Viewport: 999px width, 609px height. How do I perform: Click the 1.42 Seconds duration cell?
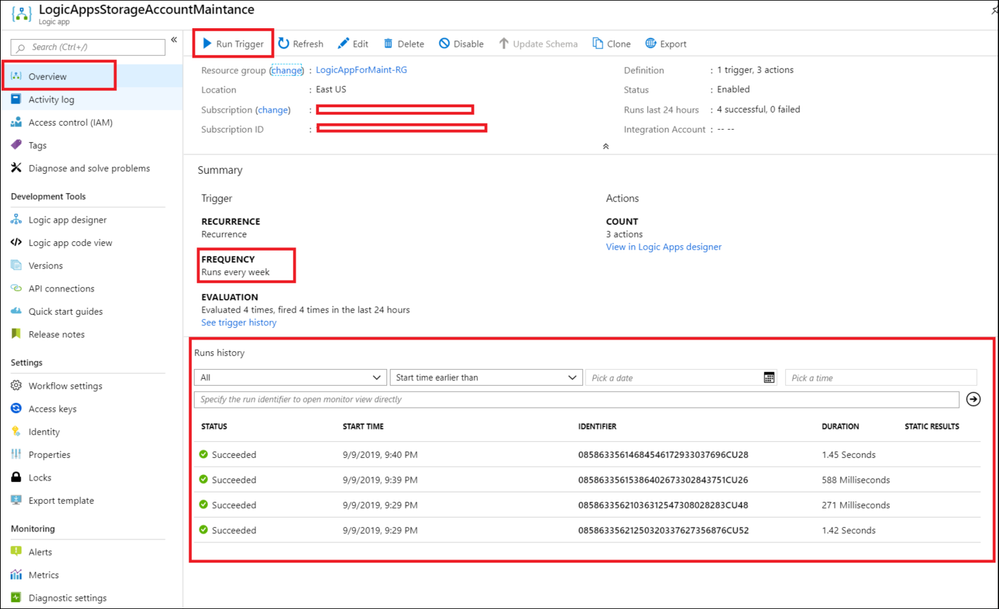pos(849,531)
